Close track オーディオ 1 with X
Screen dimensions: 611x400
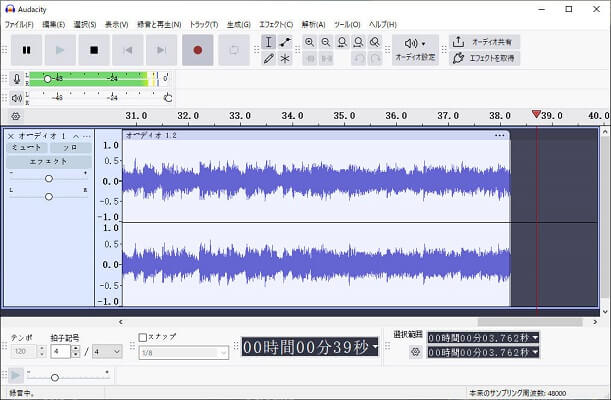click(11, 136)
